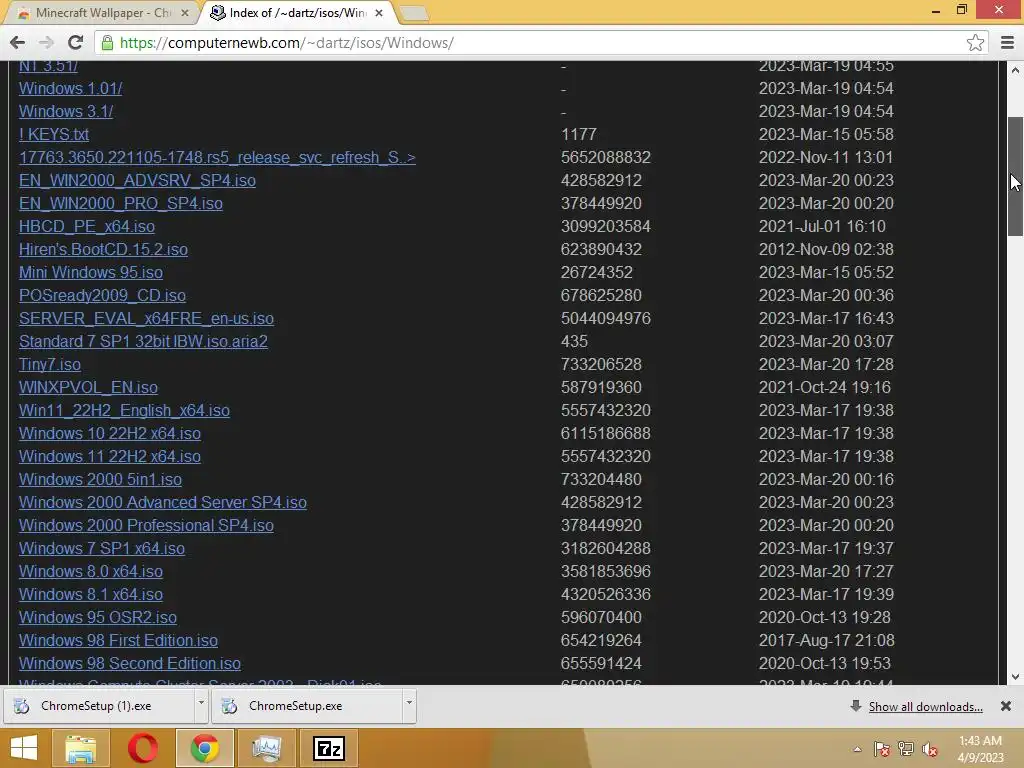
Task: Download Windows 2000 5in1.iso
Action: point(101,479)
